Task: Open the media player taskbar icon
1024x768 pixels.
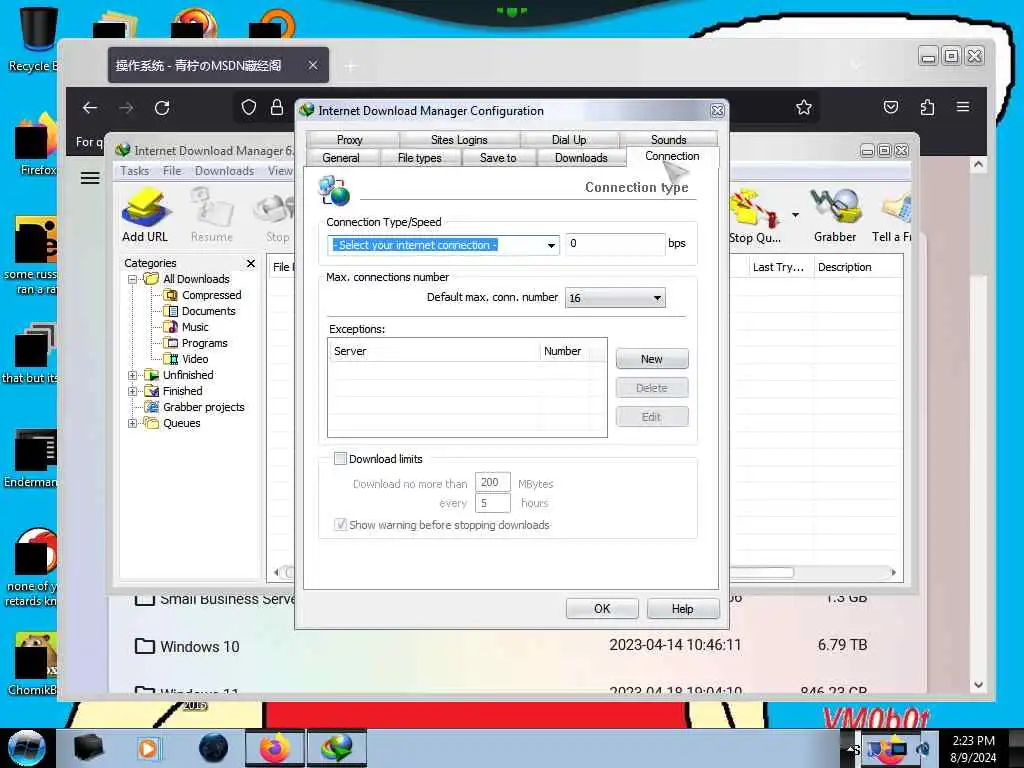Action: 148,748
